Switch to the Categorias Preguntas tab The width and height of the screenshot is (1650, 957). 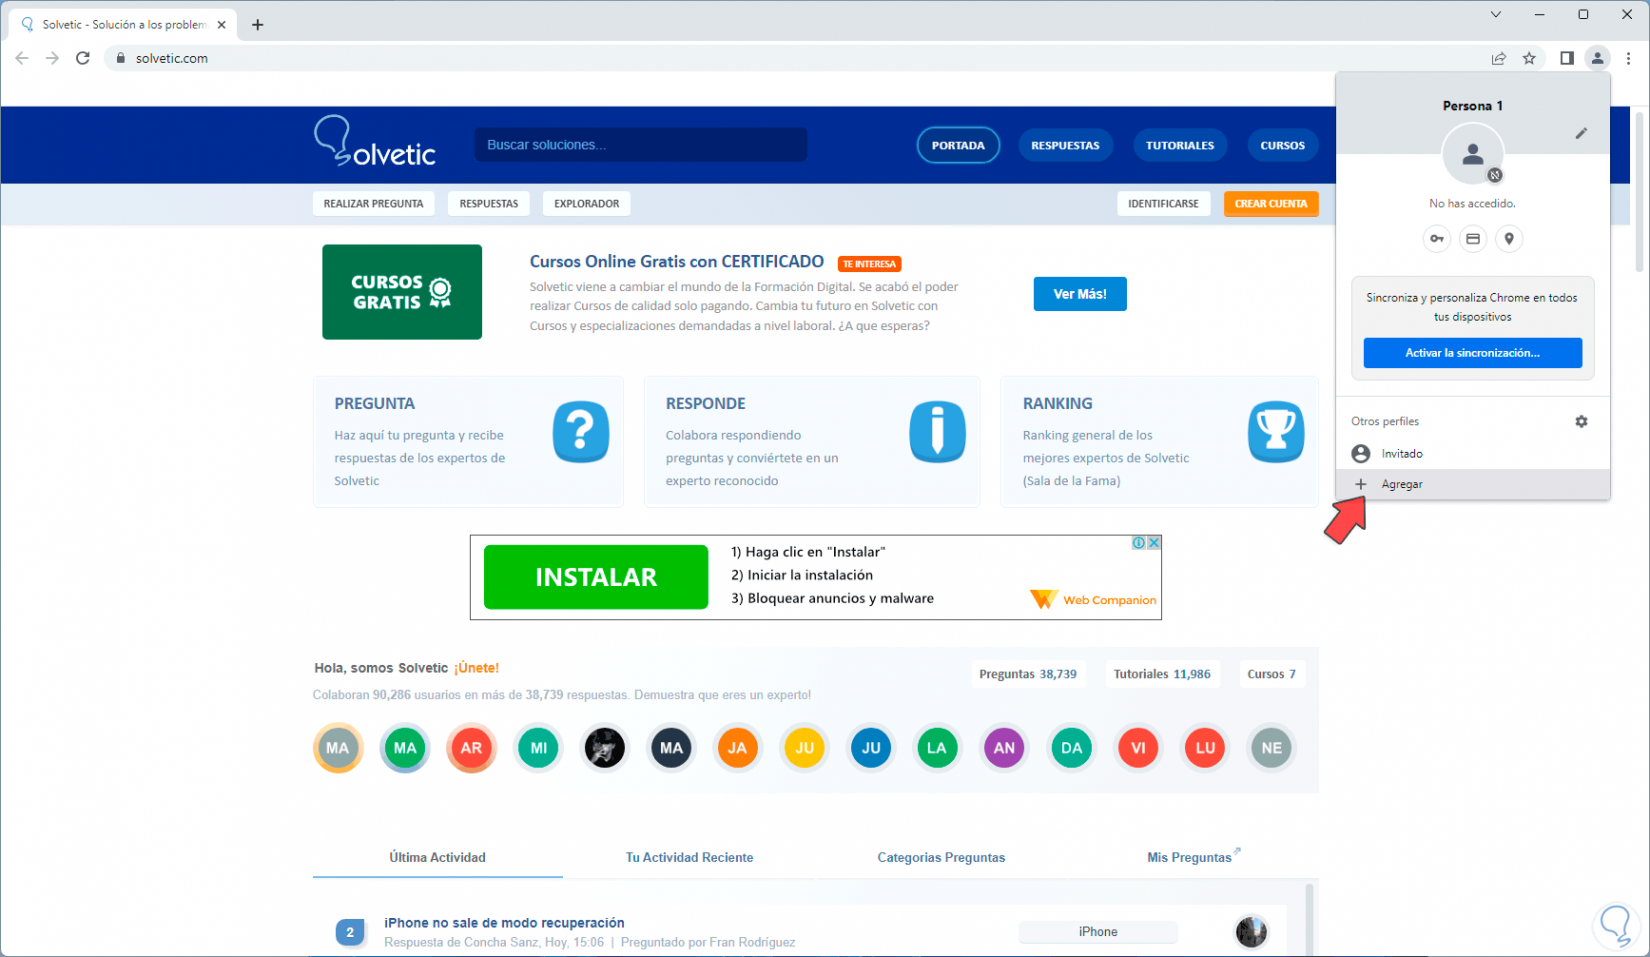click(x=941, y=858)
